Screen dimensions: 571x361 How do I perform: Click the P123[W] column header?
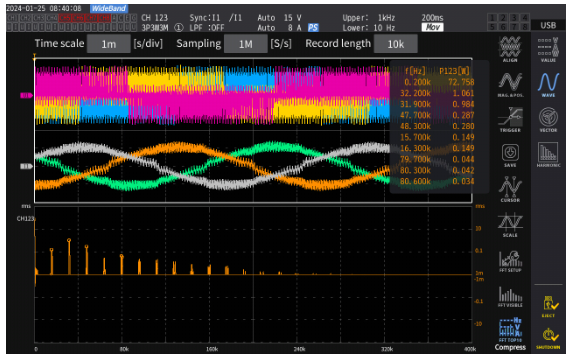coord(454,71)
